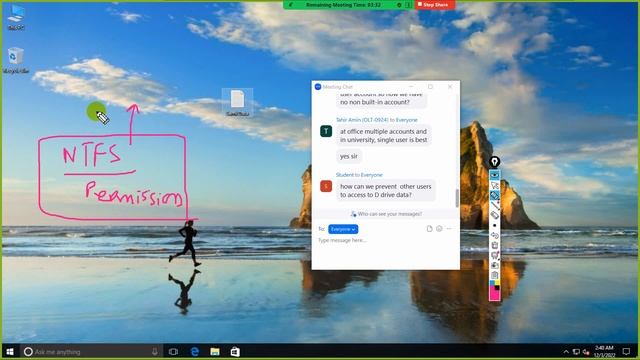The height and width of the screenshot is (360, 640).
Task: Select the cursor arrow tool in annotation toolbar
Action: pos(494,186)
